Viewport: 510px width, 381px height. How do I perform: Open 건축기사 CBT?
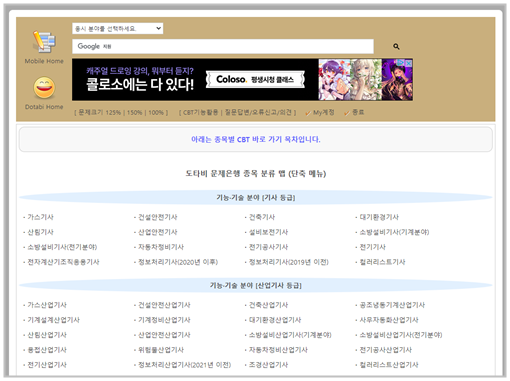pos(262,217)
